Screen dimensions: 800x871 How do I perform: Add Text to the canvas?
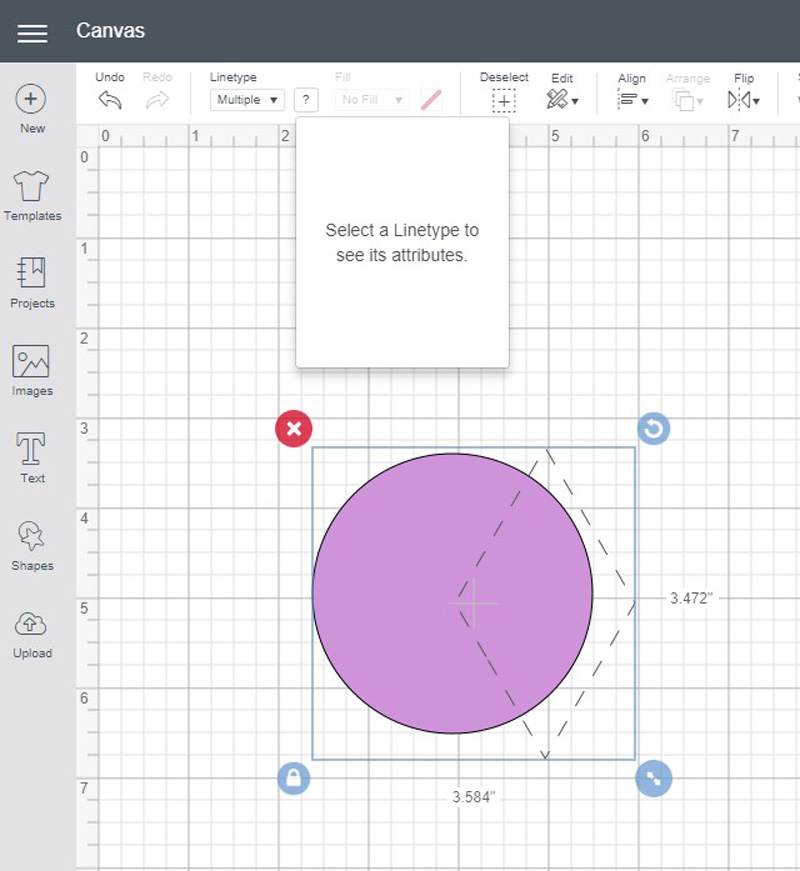(x=32, y=458)
